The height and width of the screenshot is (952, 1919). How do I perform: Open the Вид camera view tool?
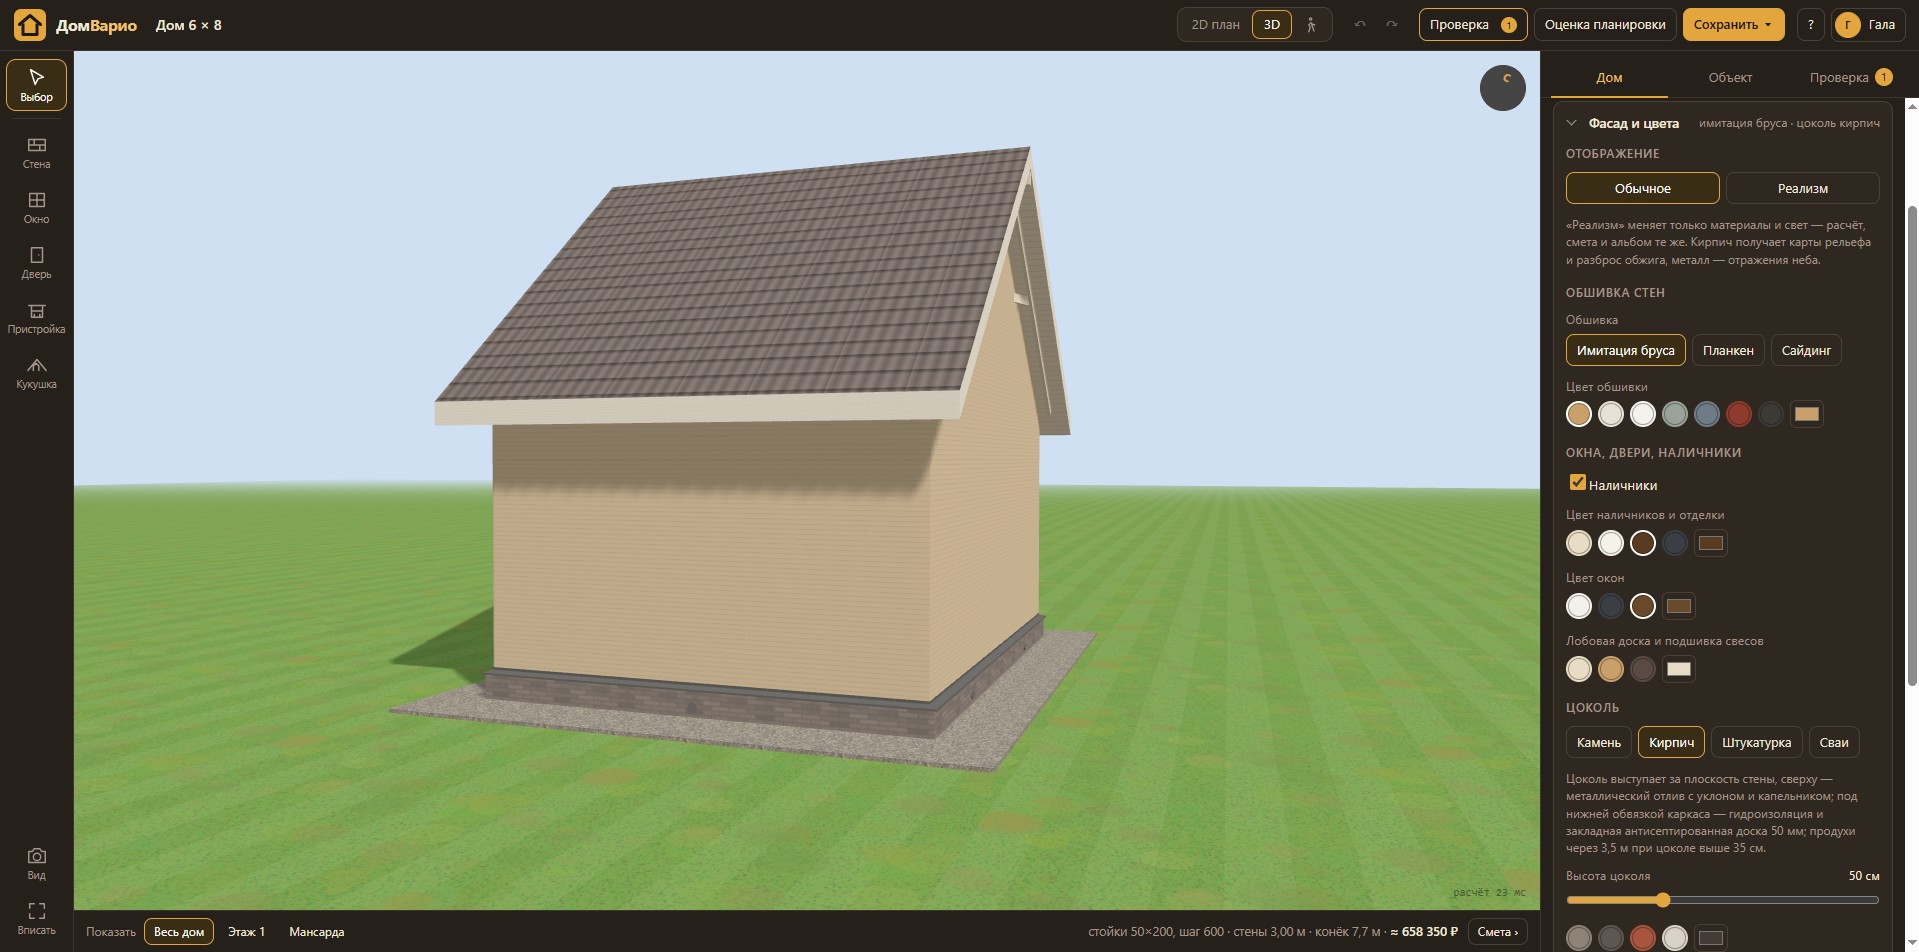click(x=36, y=864)
